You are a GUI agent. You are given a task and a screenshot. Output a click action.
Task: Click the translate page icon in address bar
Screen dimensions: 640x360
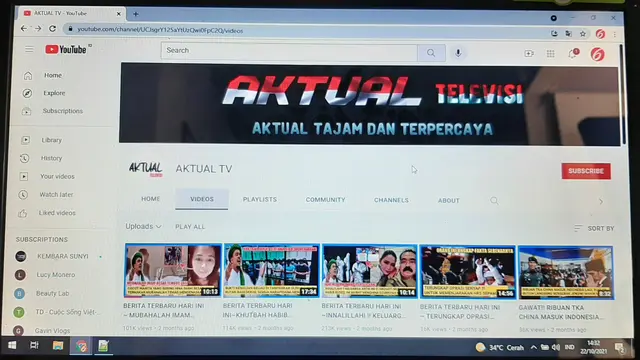pyautogui.click(x=569, y=33)
